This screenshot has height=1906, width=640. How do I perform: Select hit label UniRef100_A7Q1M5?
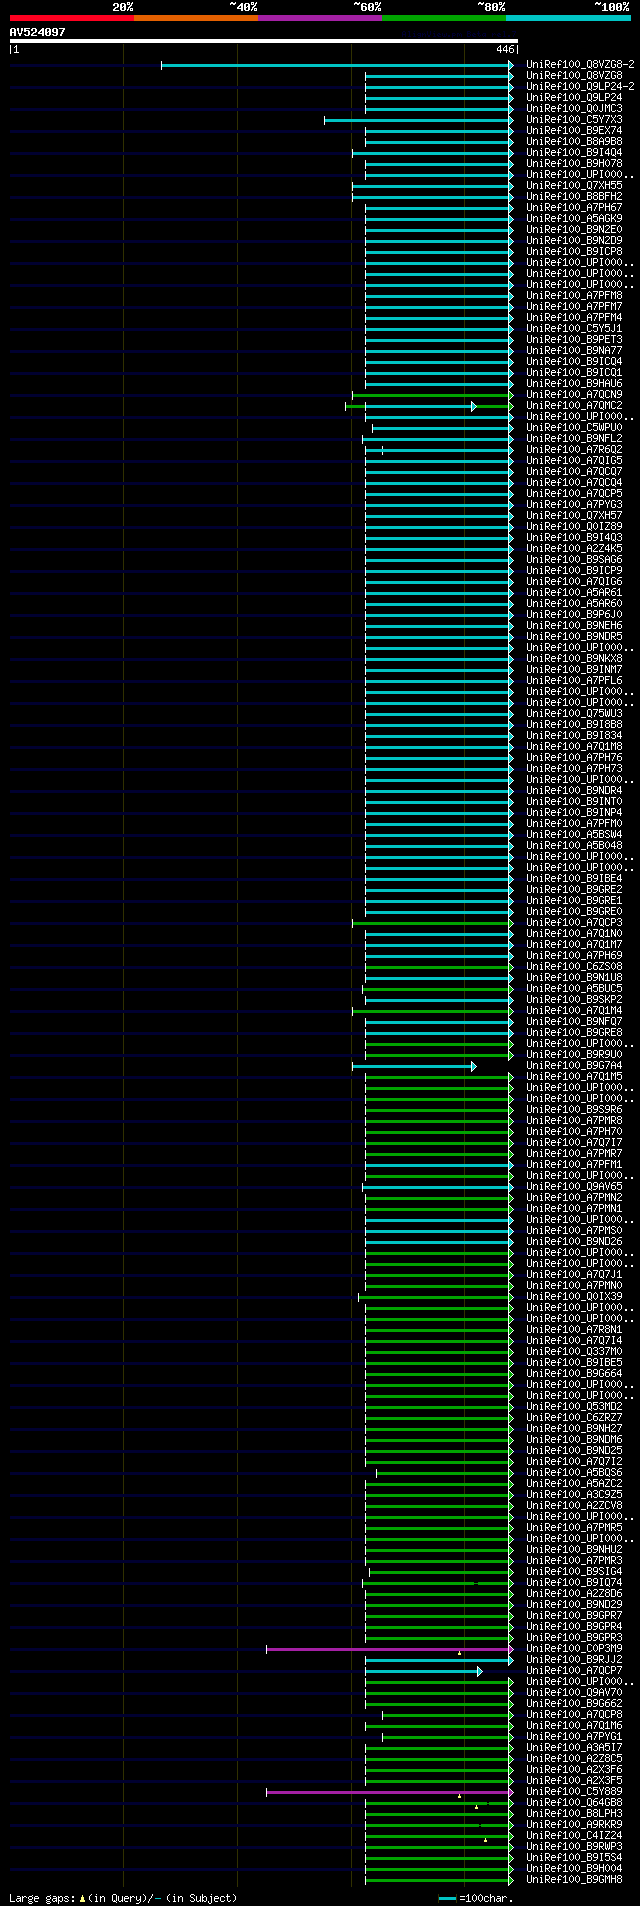coord(574,1076)
